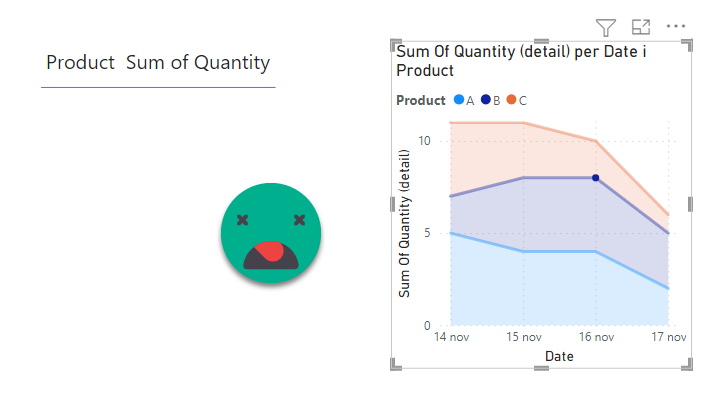Click legend color dot for product A
The image size is (716, 399).
pos(459,100)
